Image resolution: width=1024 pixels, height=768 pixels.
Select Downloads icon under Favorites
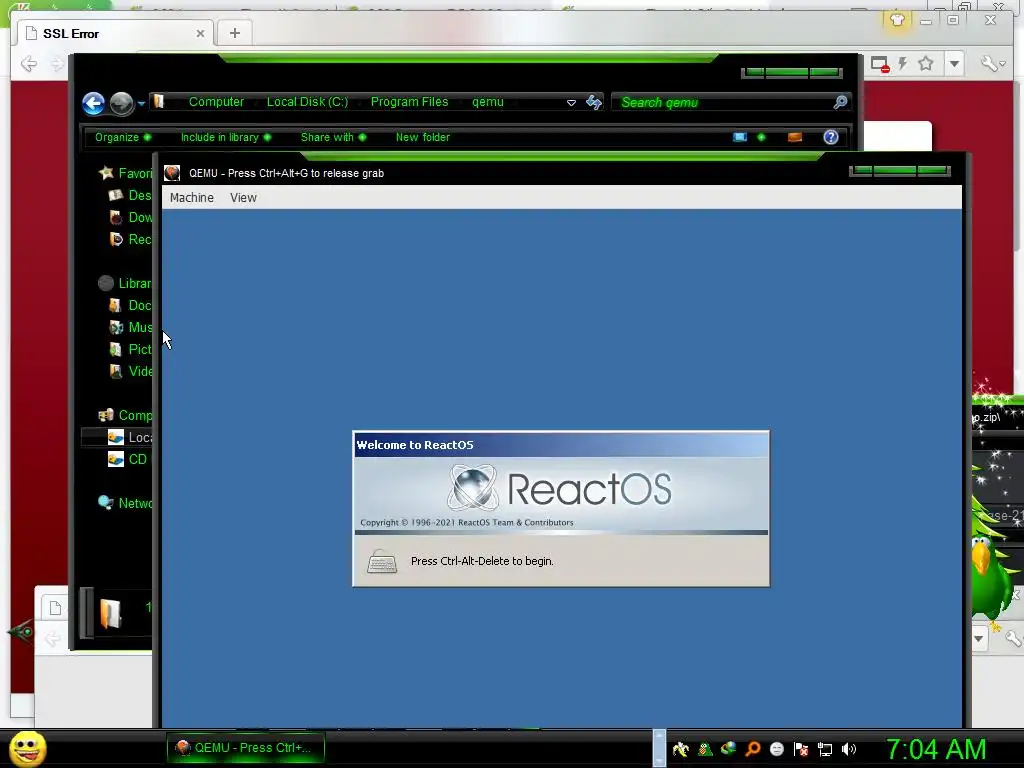(116, 217)
